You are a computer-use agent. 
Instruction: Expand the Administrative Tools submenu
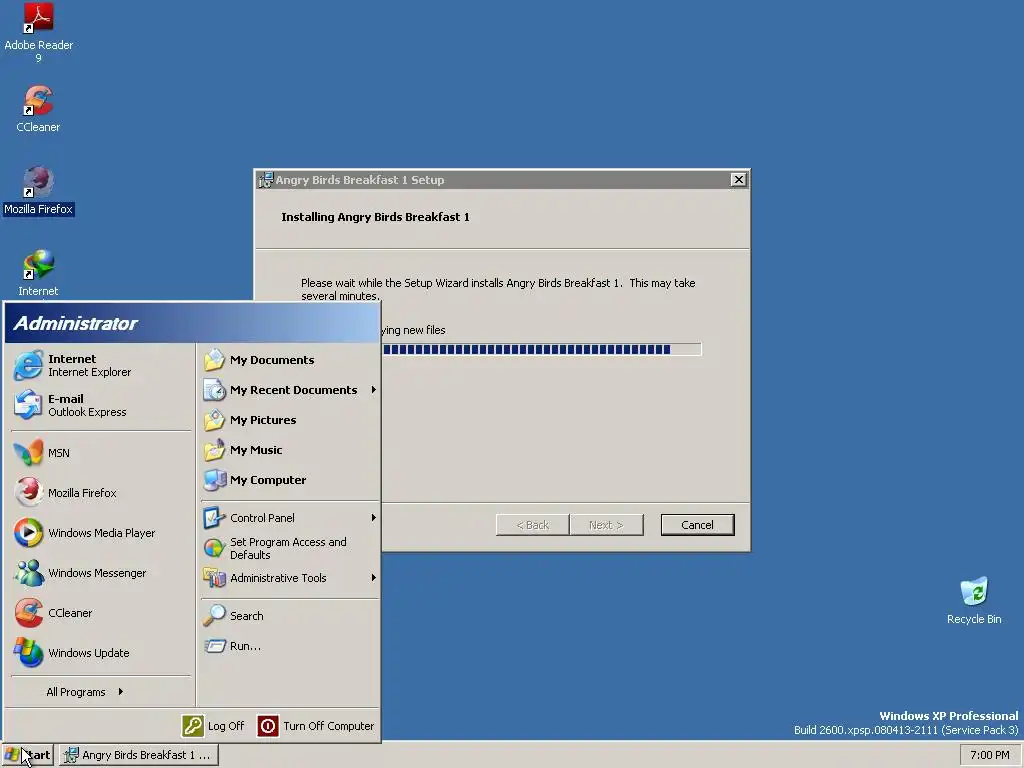289,578
